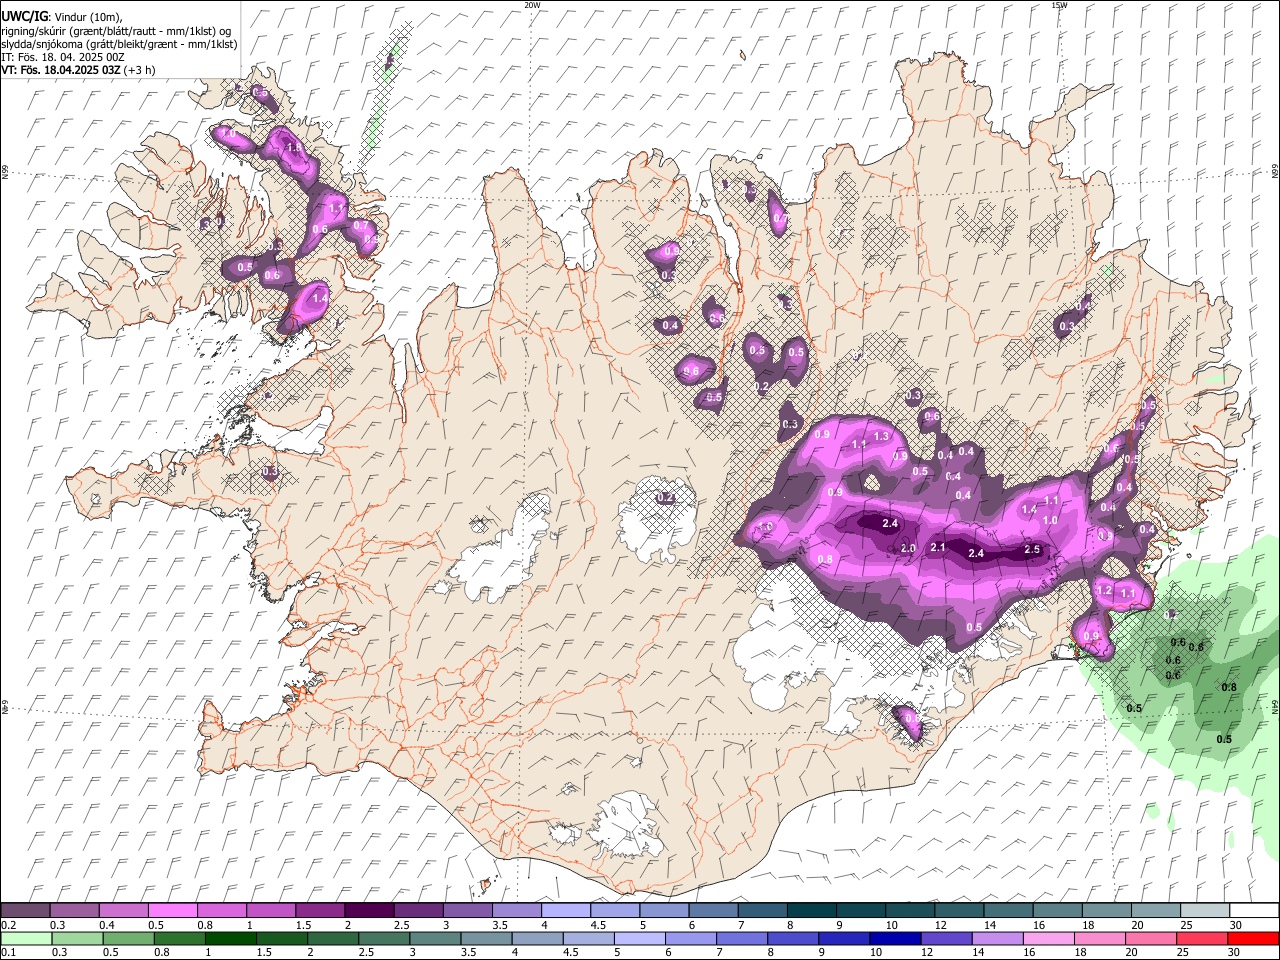Screen dimensions: 1280x960
Task: Click the 'slydda/snjókoma' legend description line
Action: point(119,44)
